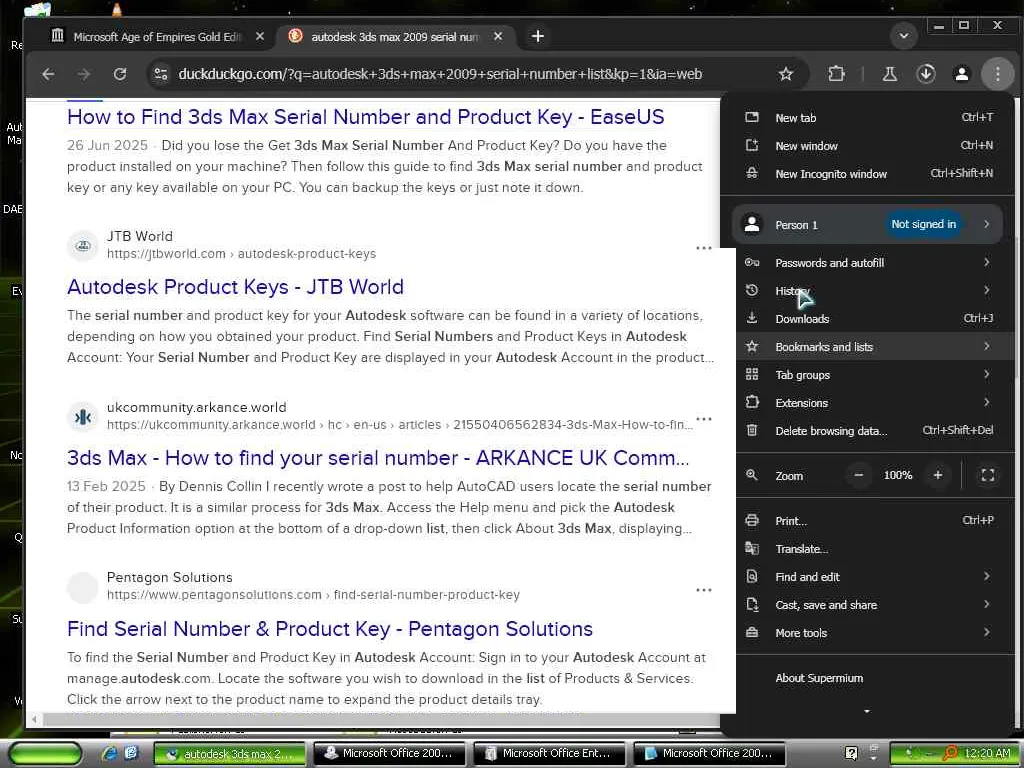Viewport: 1024px width, 768px height.
Task: Close the three-dot browser menu button
Action: point(997,74)
